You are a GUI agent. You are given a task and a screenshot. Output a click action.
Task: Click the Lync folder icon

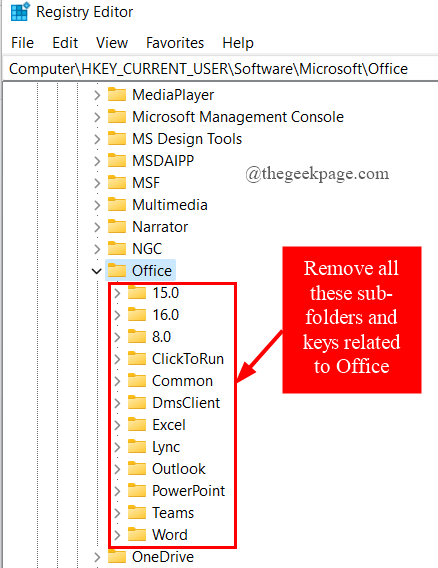(137, 446)
